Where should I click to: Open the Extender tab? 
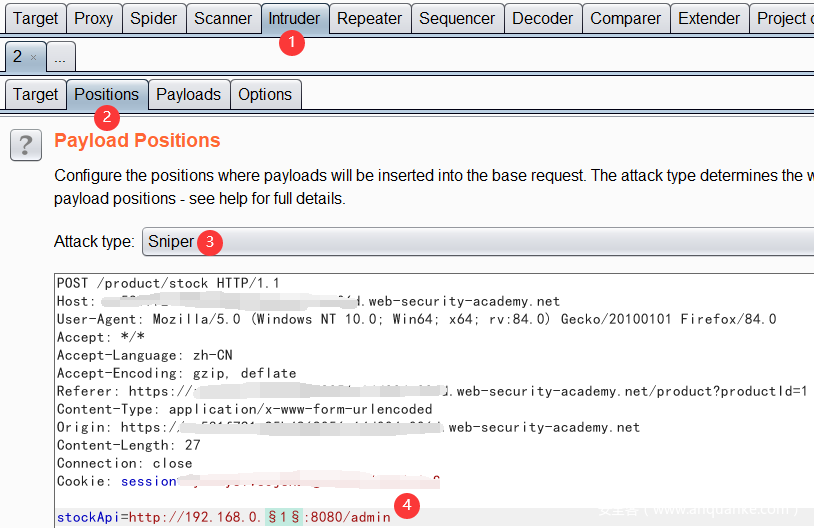pyautogui.click(x=709, y=18)
